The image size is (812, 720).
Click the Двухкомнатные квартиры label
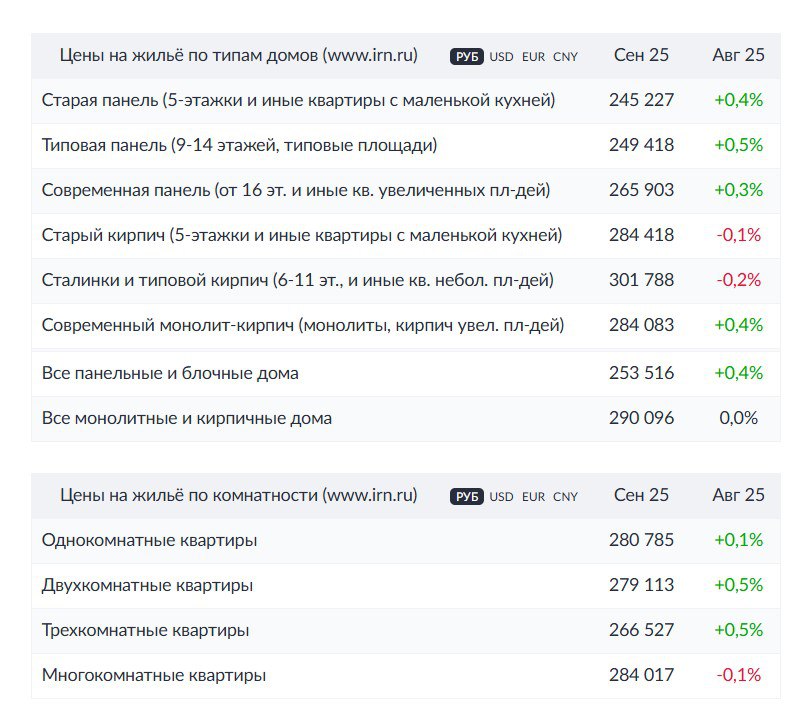tap(147, 585)
